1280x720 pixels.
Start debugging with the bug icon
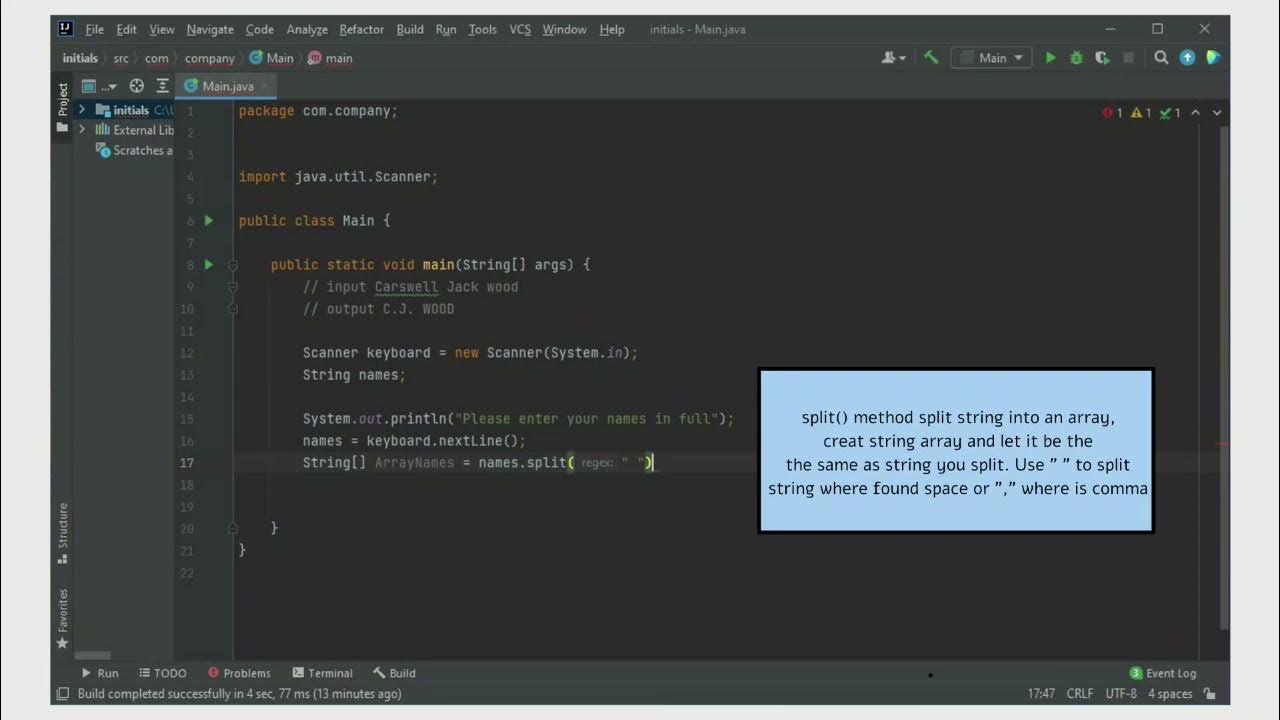click(x=1076, y=58)
